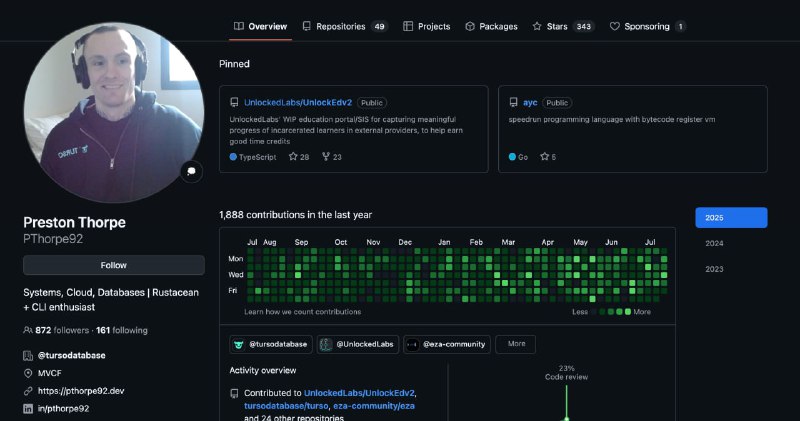Open the Stars tab
Screen dimensions: 800x421
563,27
